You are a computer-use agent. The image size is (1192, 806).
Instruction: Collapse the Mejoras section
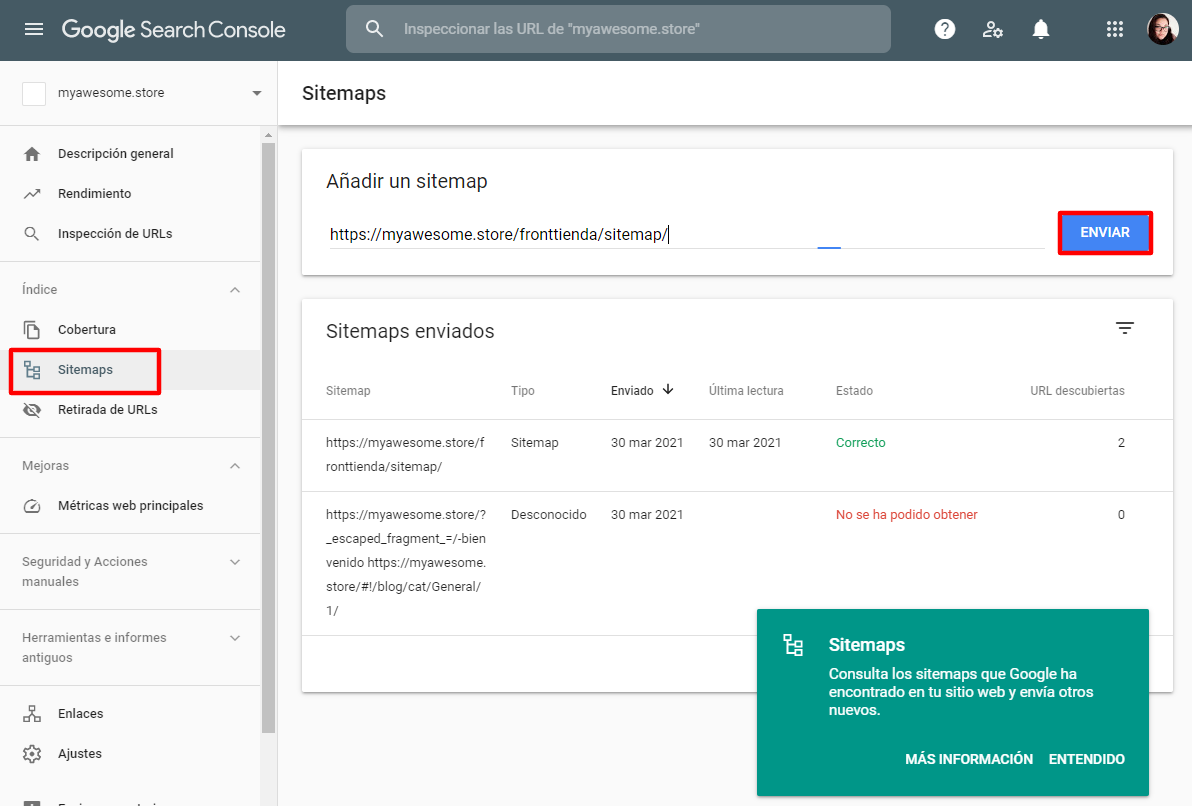tap(235, 465)
